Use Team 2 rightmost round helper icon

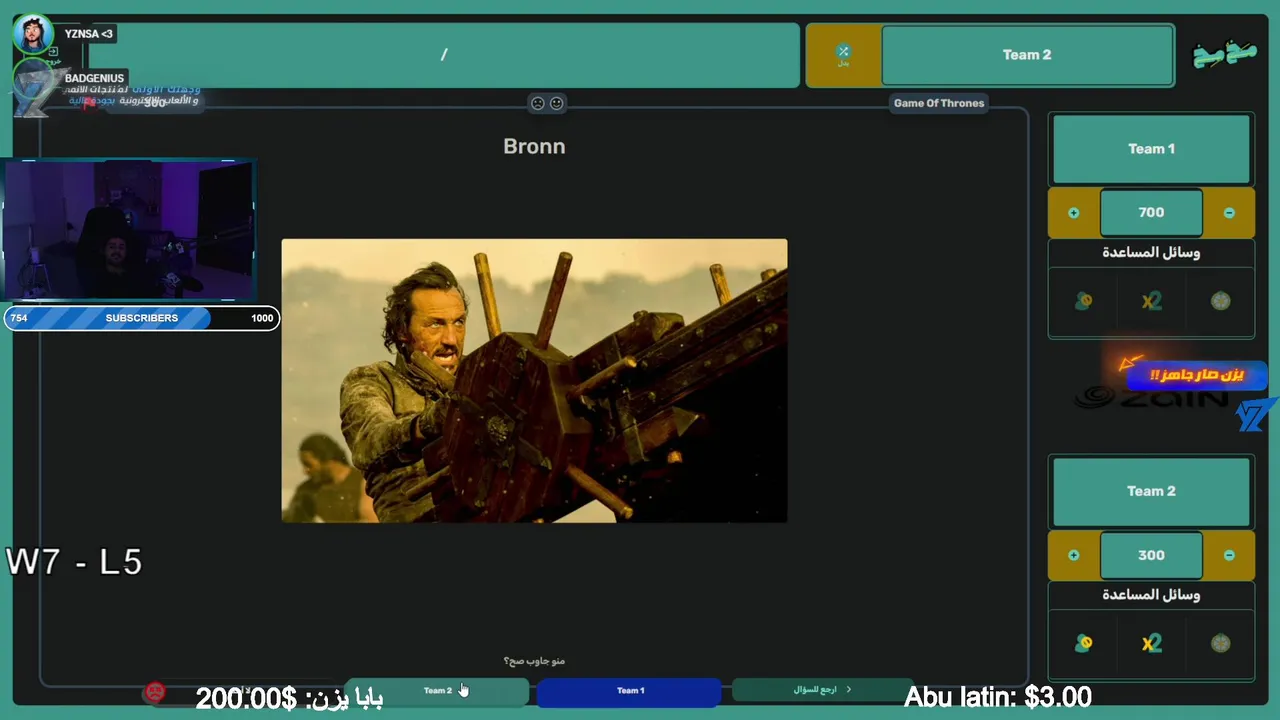click(1220, 643)
